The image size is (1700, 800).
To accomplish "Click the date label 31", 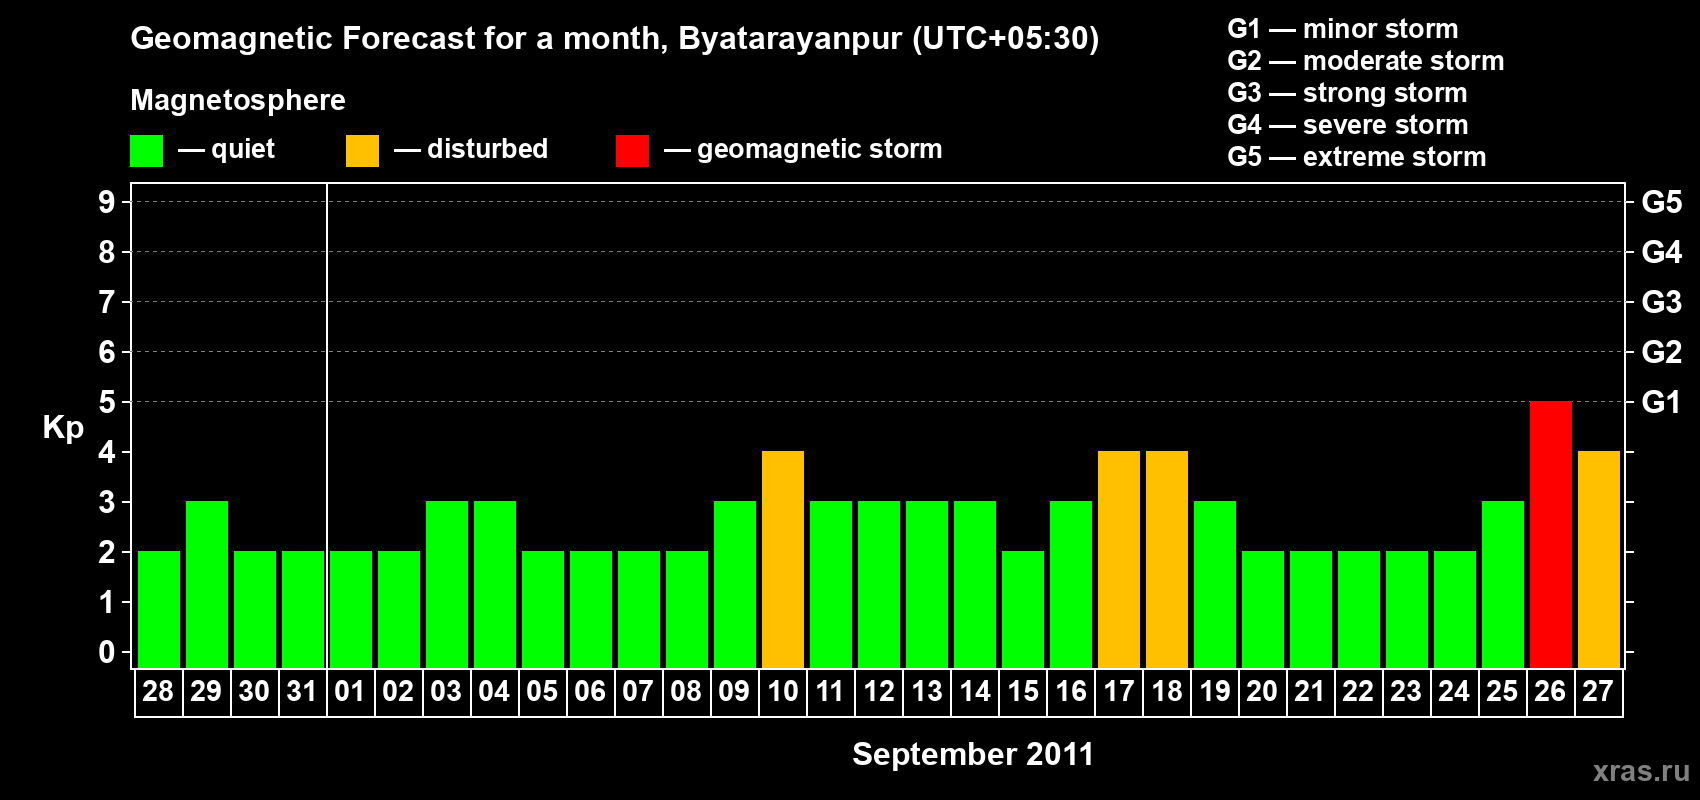I will point(302,692).
